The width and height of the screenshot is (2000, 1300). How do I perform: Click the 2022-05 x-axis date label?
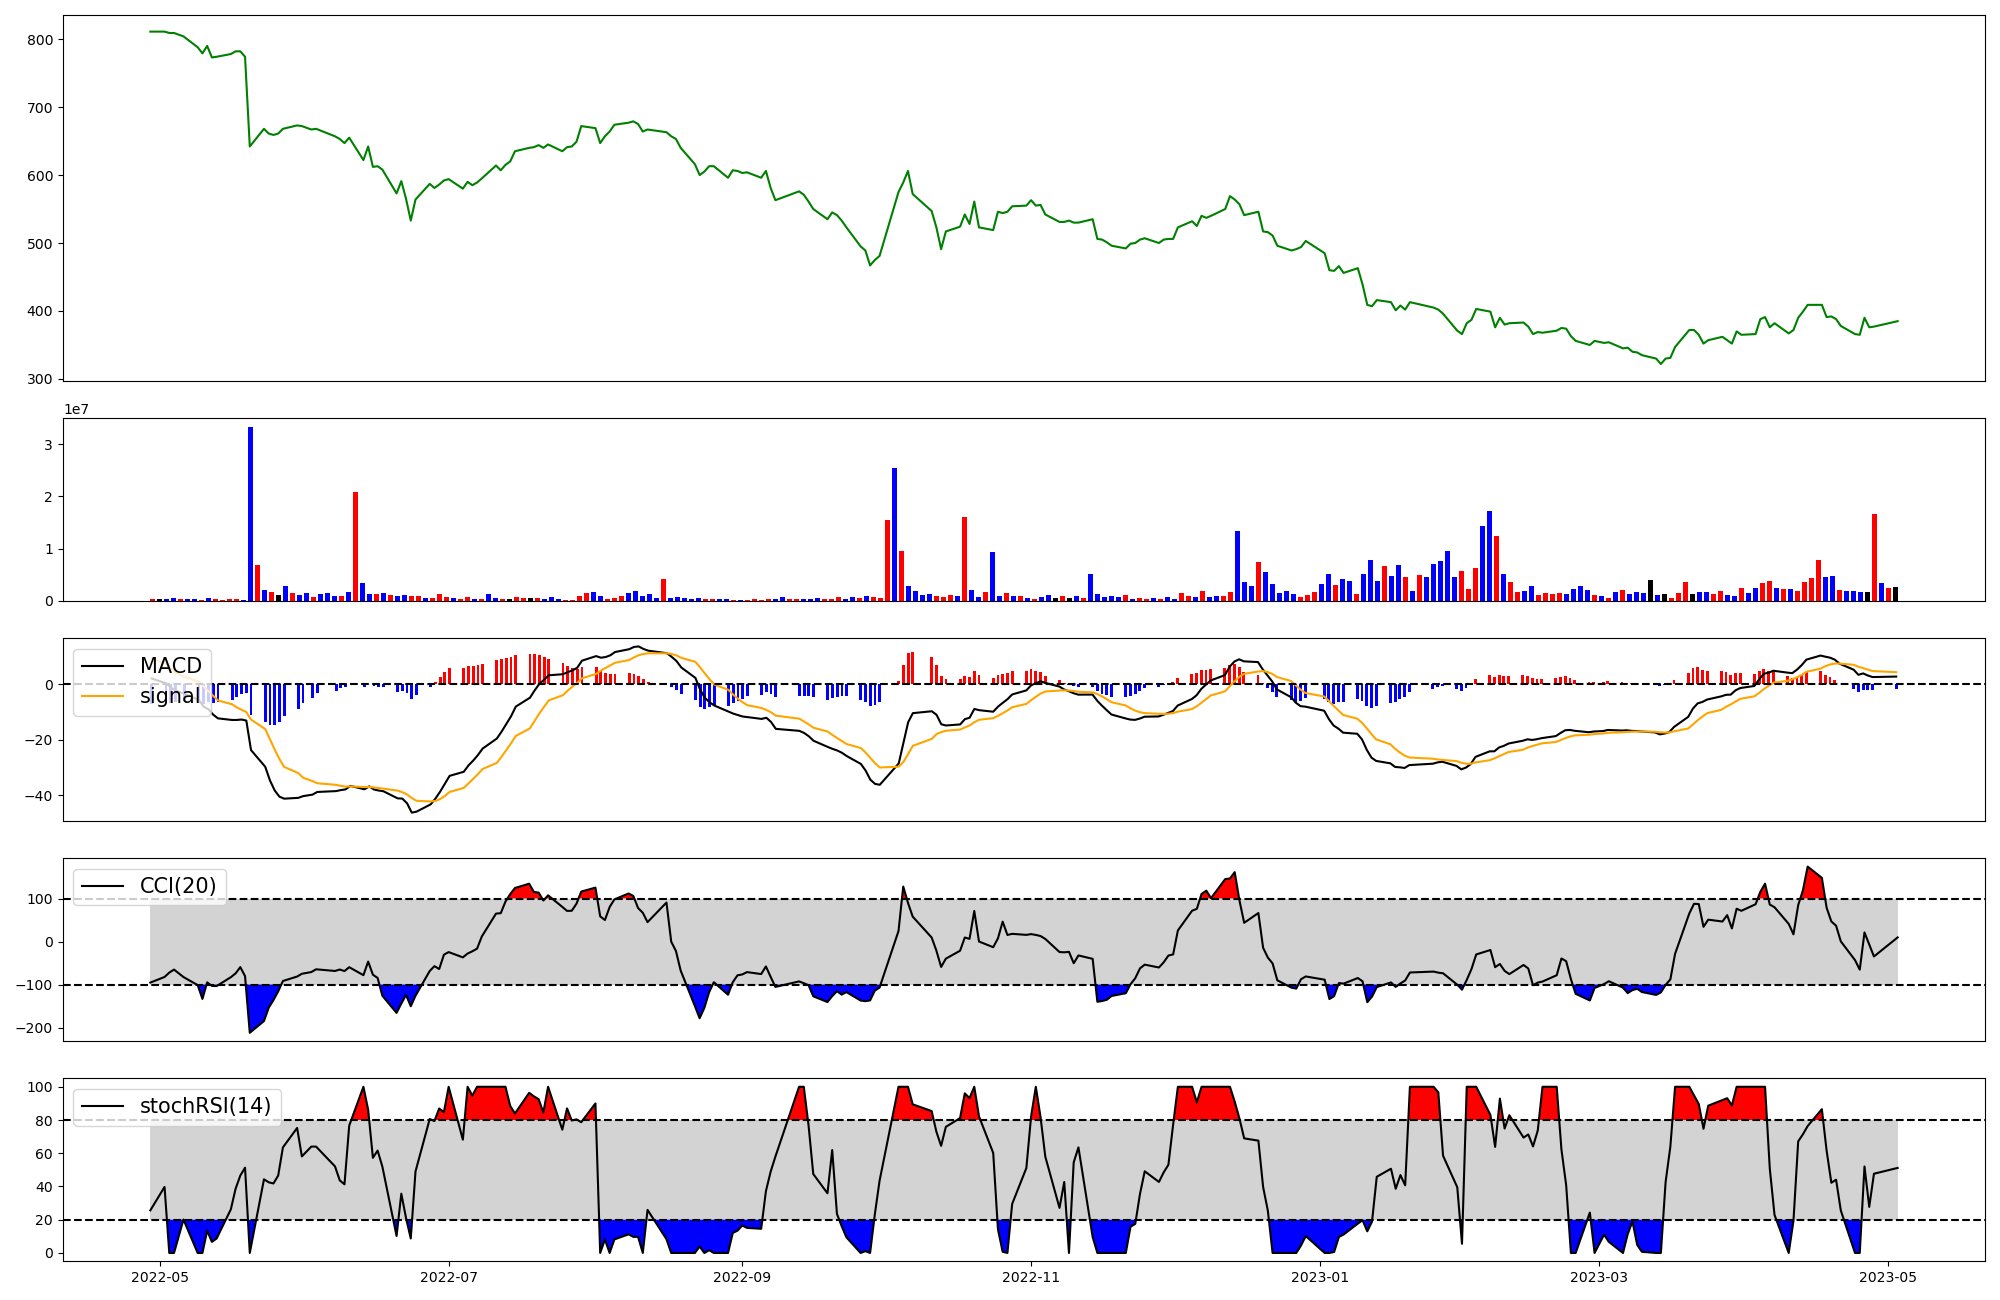click(x=160, y=1277)
